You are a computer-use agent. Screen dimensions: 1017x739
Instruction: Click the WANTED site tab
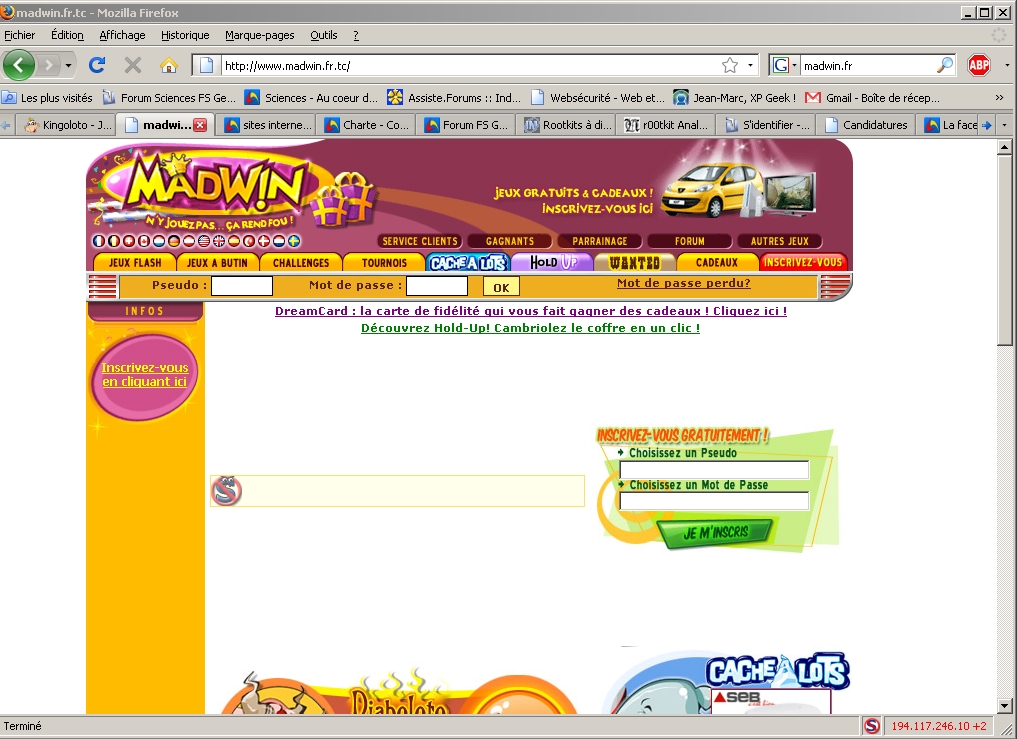click(635, 262)
